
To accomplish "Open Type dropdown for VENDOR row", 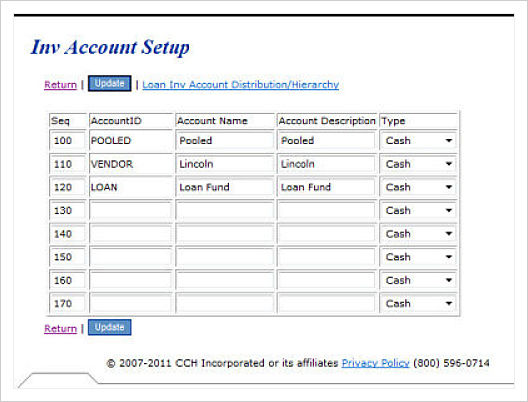I will [x=418, y=164].
